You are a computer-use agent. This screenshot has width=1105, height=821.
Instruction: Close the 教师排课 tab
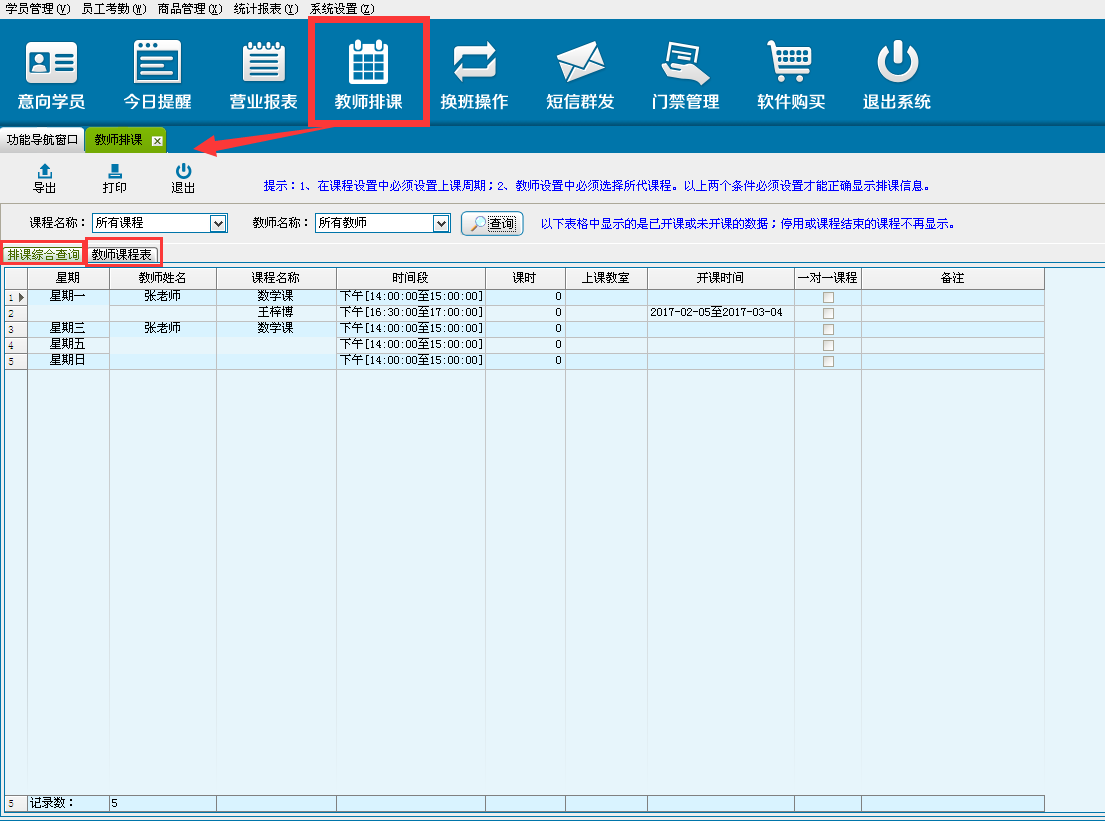pyautogui.click(x=157, y=140)
